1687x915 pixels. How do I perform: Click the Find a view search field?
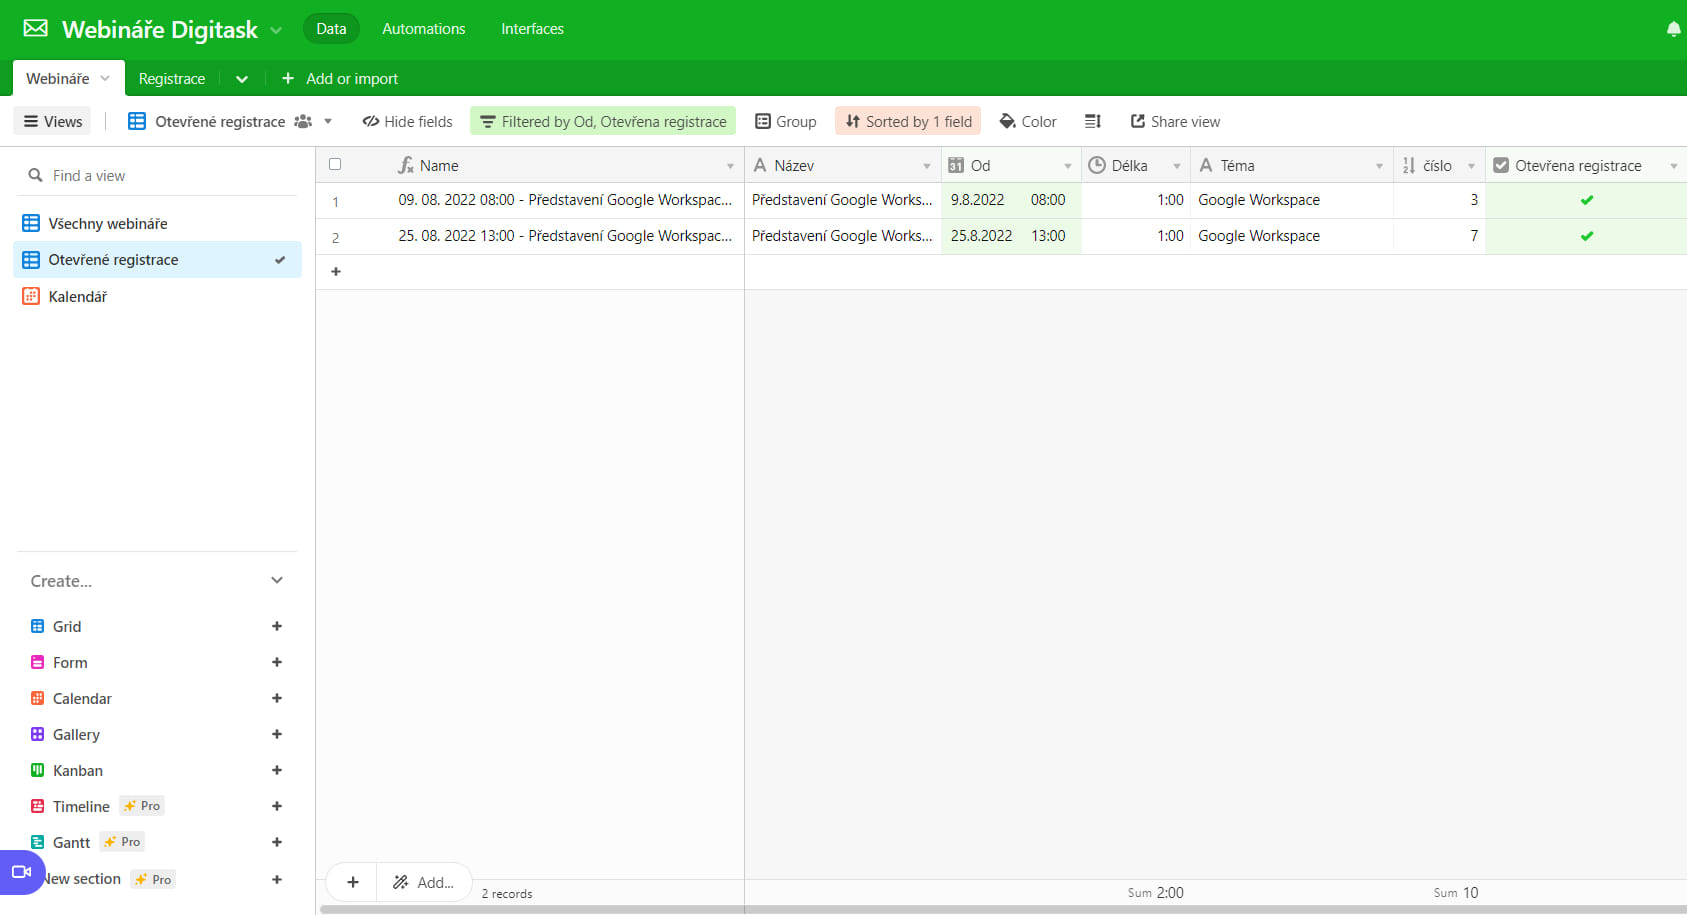160,176
